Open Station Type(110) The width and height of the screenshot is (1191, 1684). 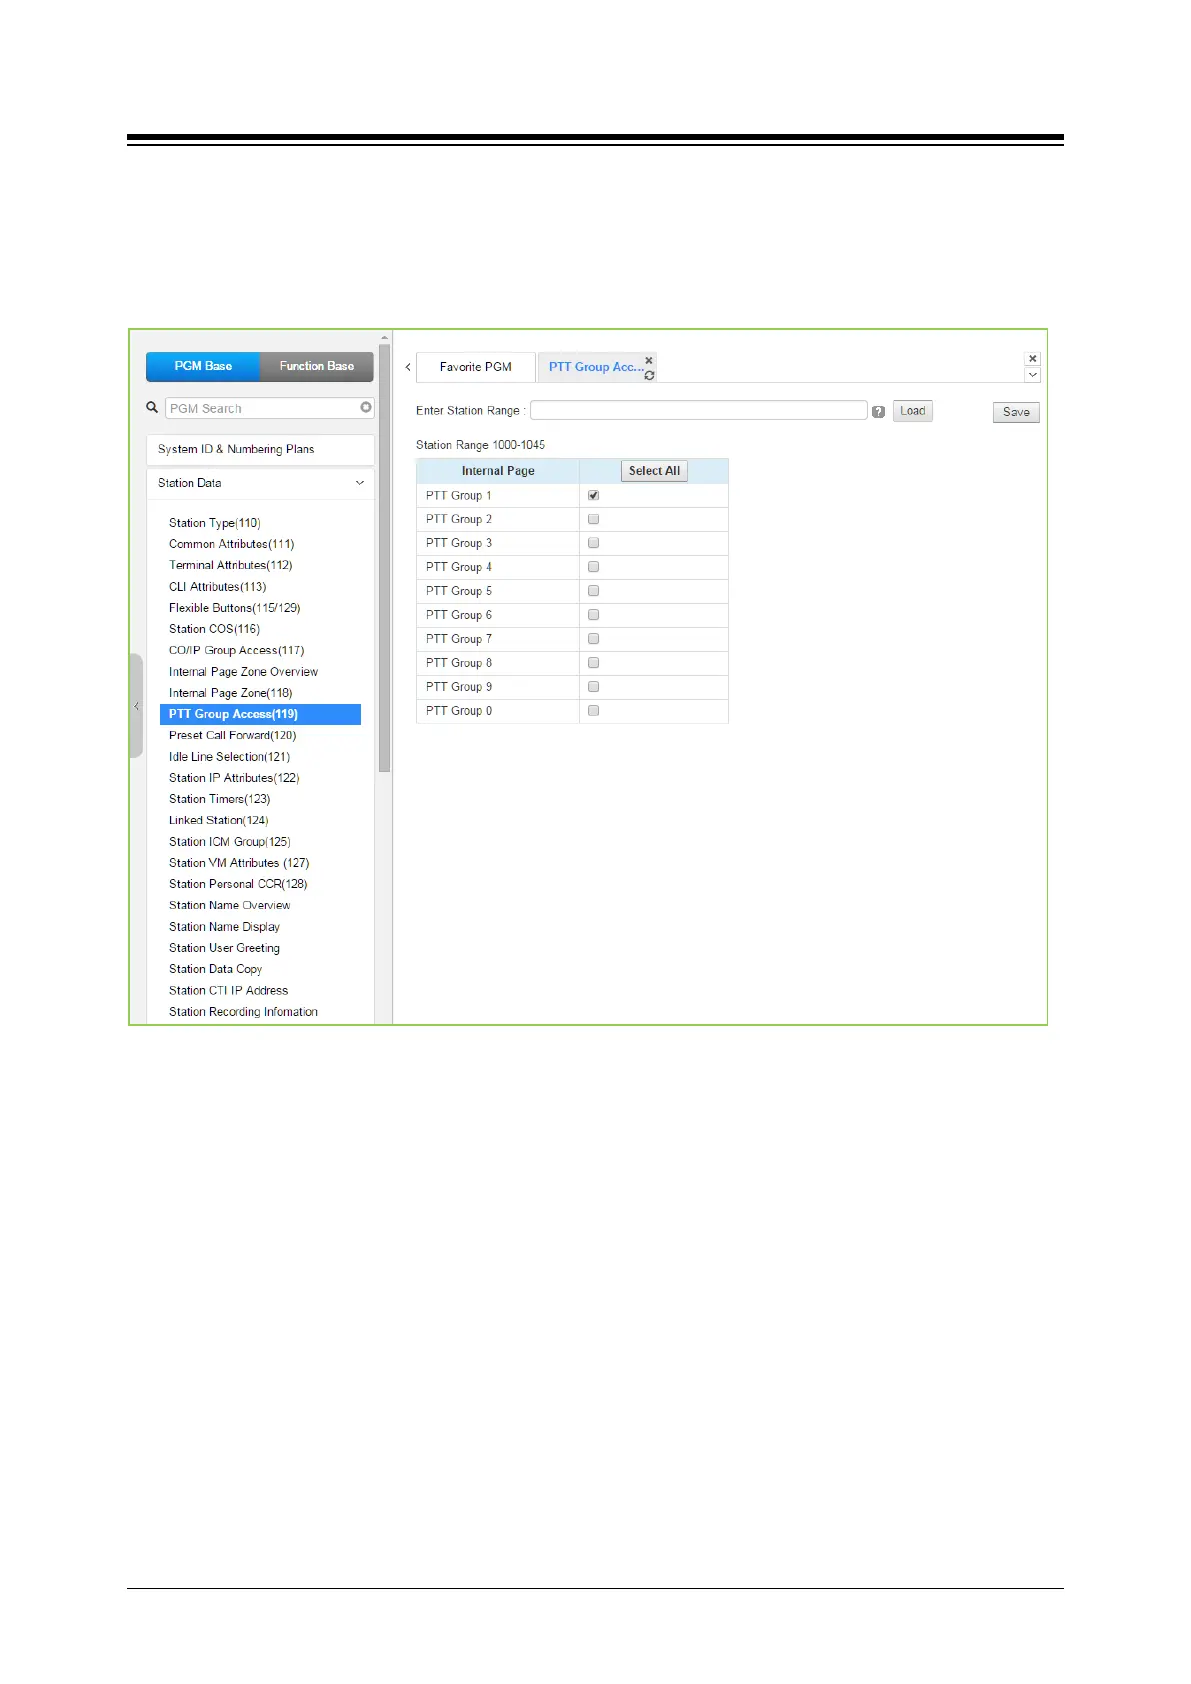[215, 523]
